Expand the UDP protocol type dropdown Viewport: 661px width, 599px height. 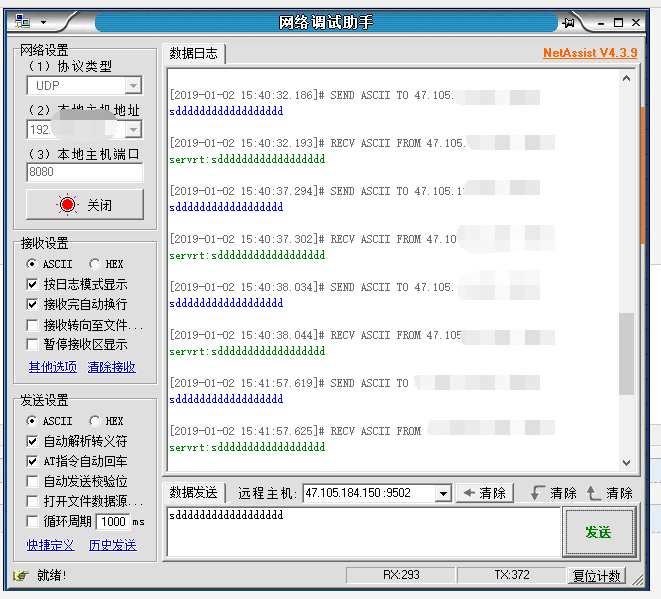pyautogui.click(x=133, y=86)
